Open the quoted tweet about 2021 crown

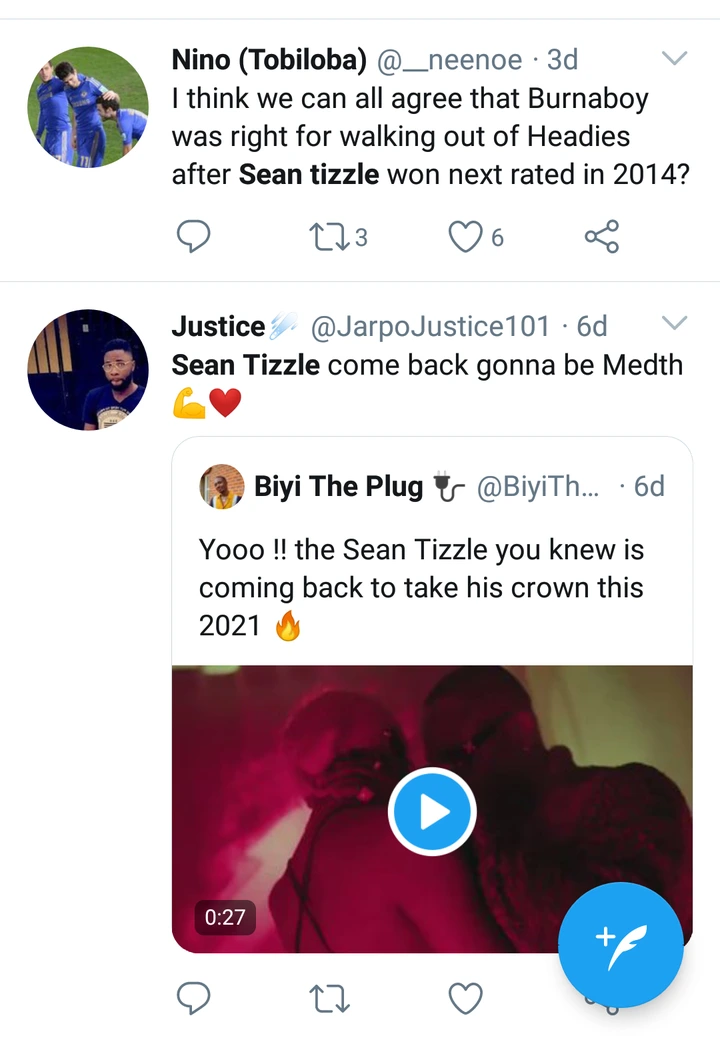coord(430,588)
